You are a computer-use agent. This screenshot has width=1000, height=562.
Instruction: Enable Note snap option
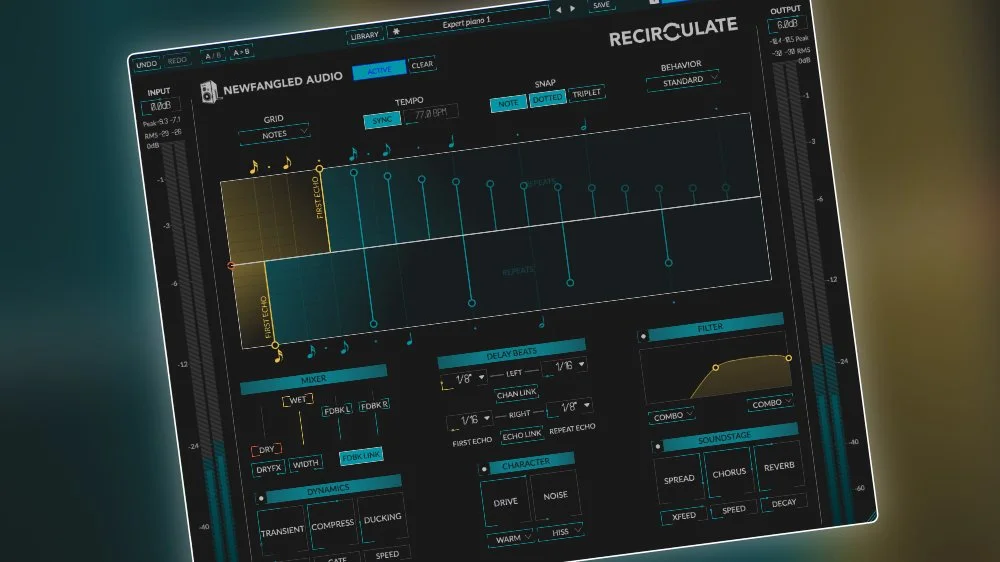click(508, 103)
